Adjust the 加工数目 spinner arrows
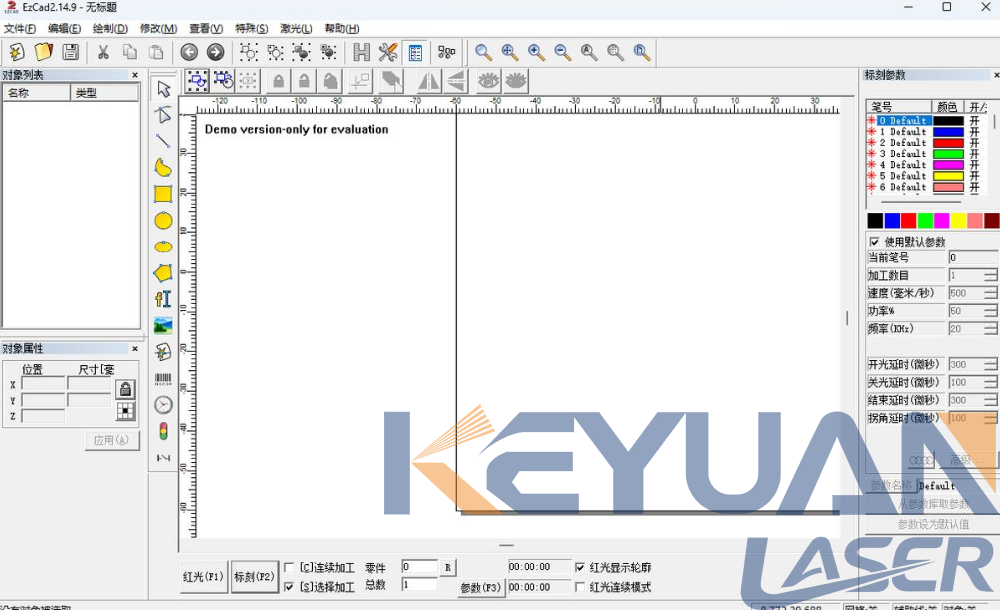This screenshot has height=610, width=1000. [x=990, y=276]
